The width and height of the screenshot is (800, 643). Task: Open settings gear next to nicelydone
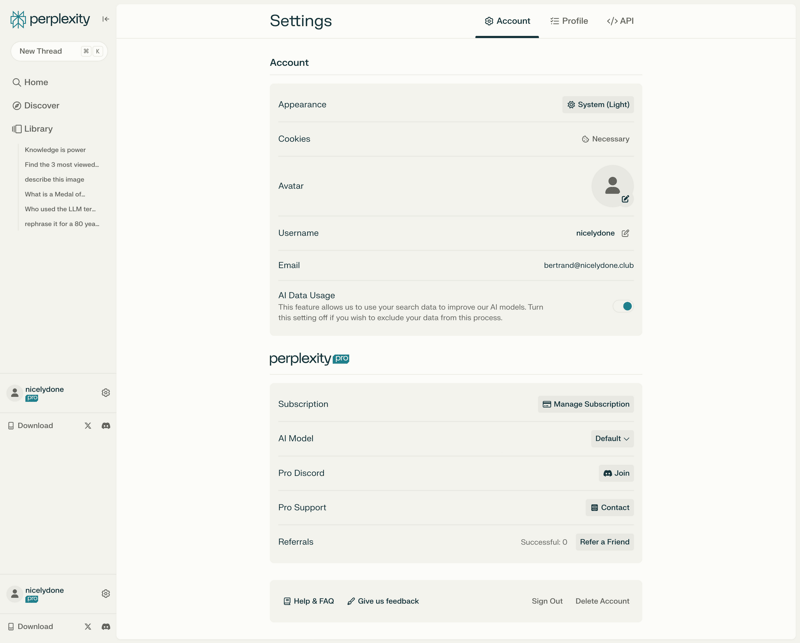(104, 392)
